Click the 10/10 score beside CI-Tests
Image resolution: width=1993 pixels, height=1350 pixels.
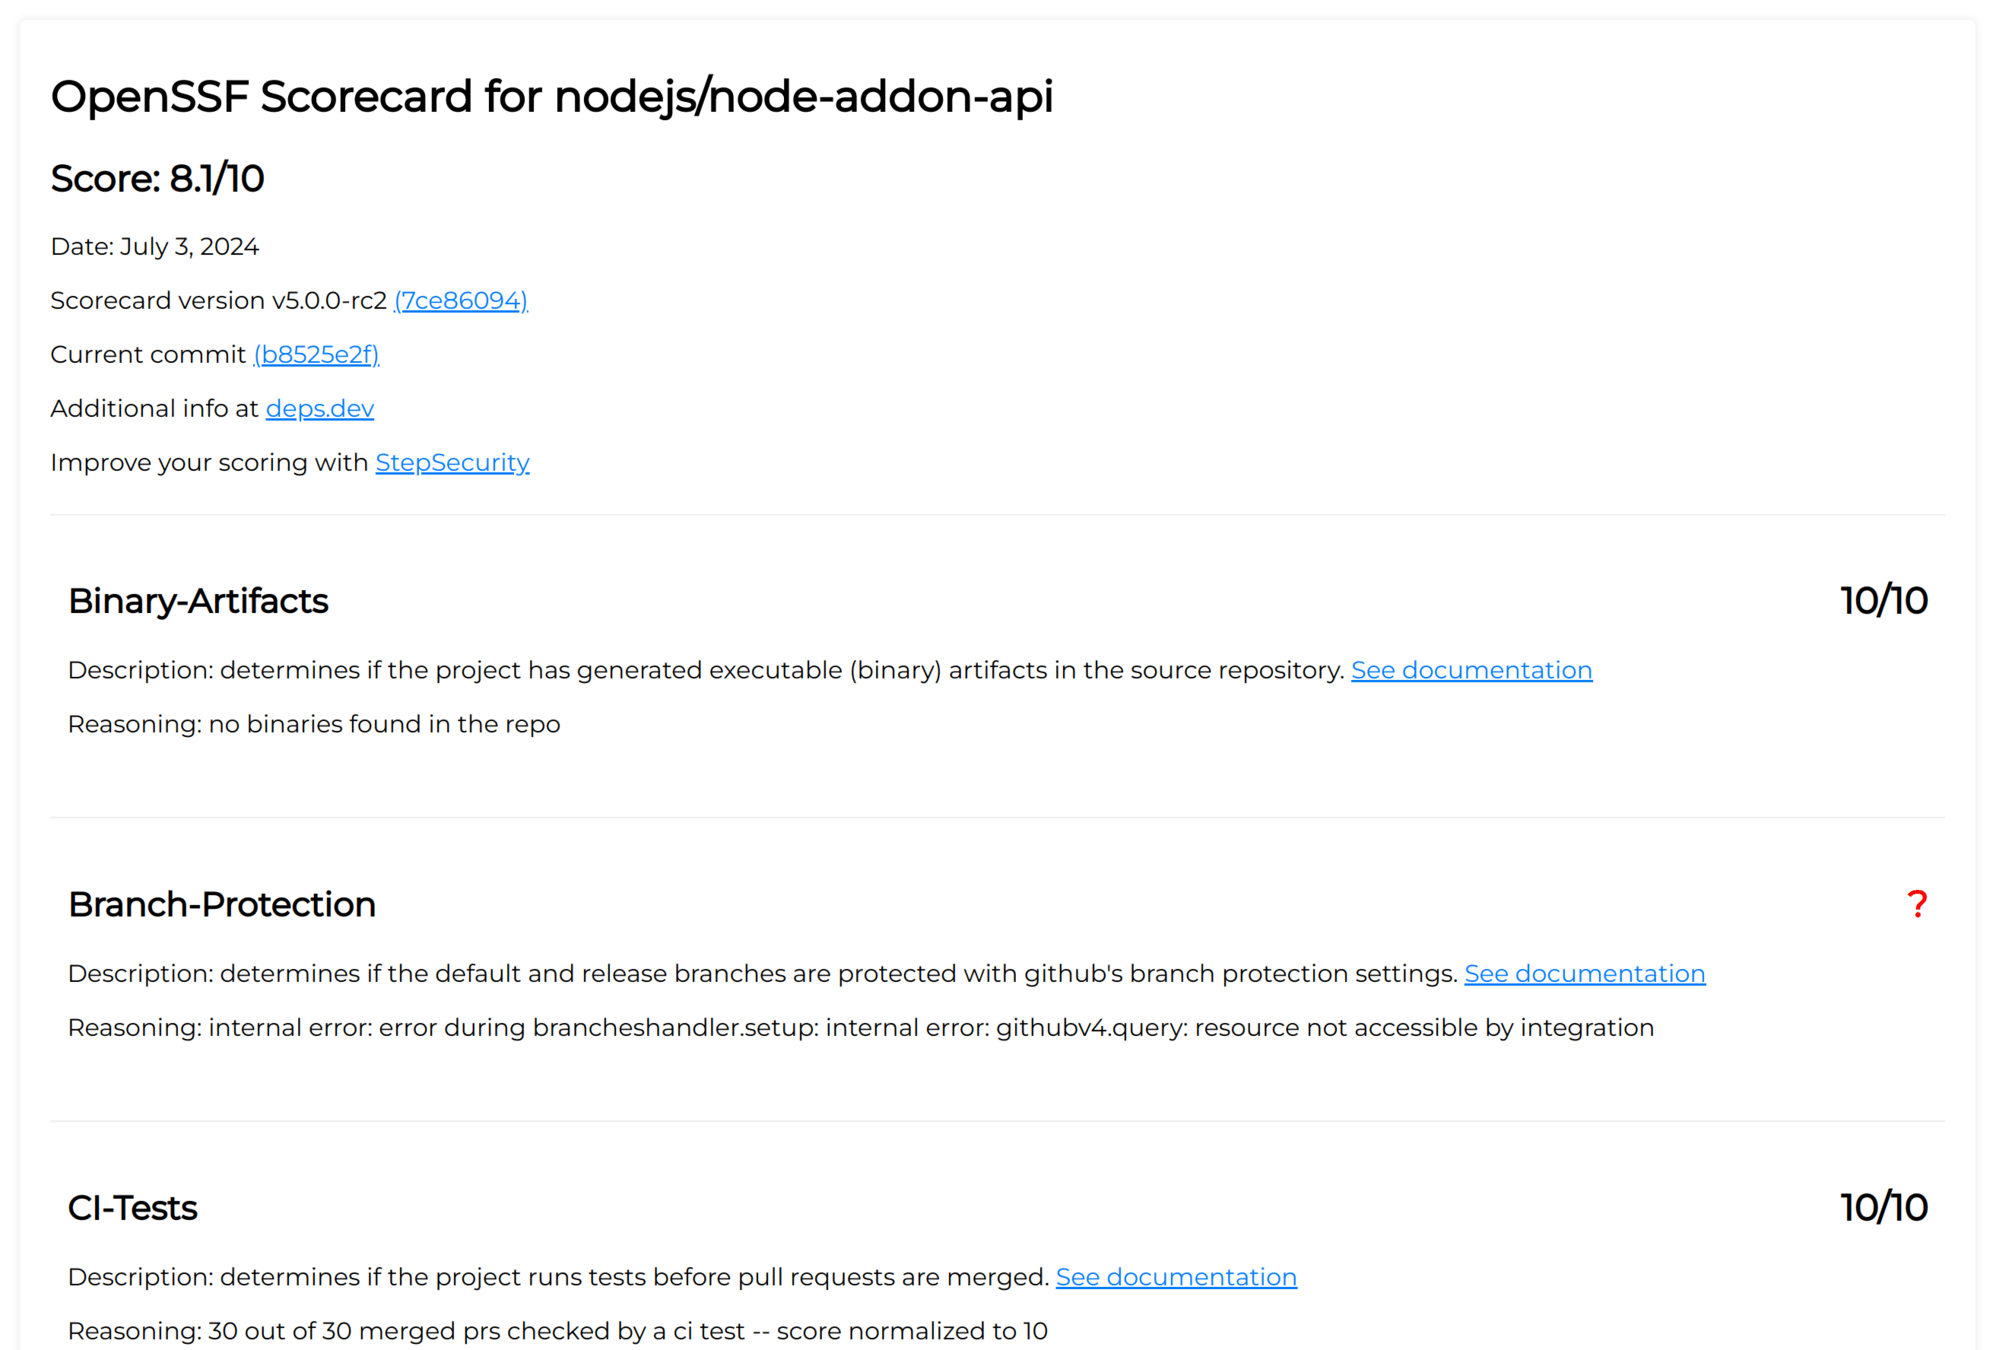click(1883, 1208)
